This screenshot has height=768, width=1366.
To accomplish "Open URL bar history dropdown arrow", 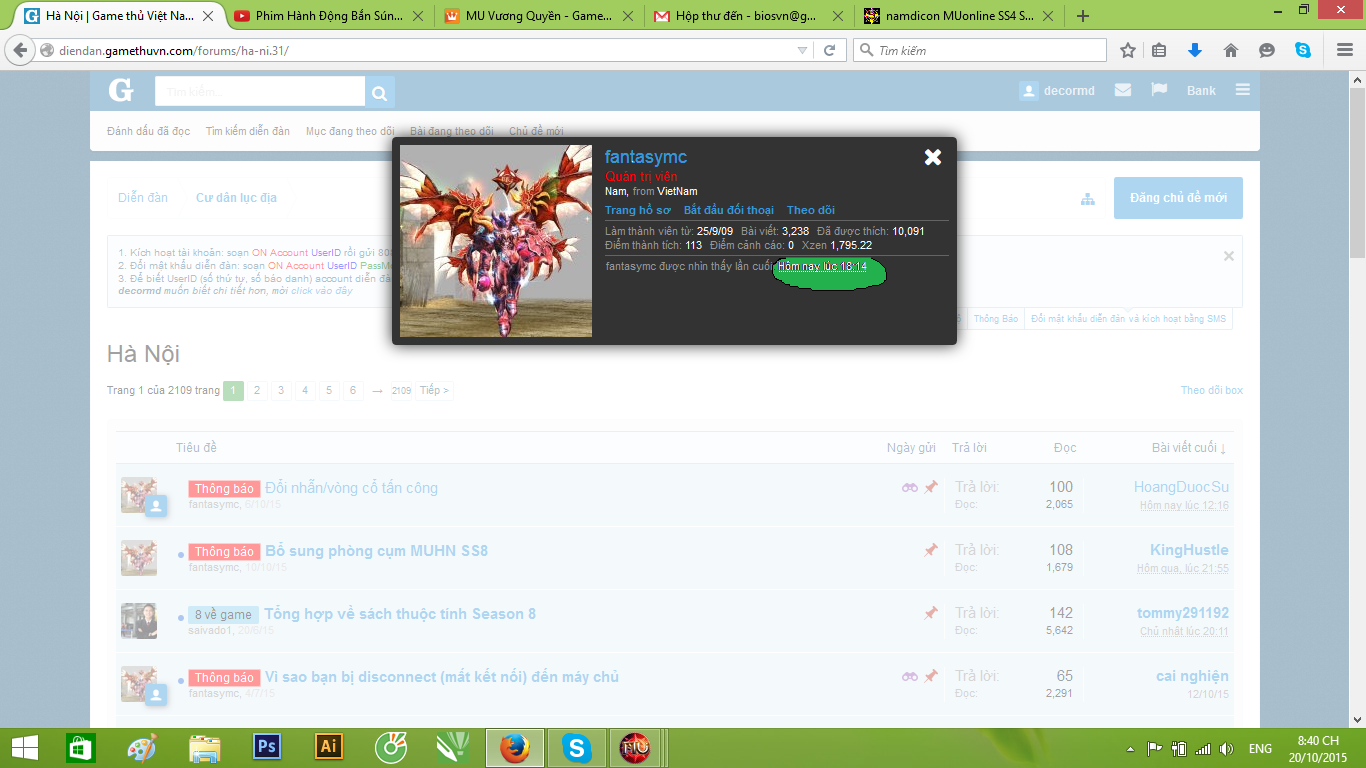I will pos(802,50).
